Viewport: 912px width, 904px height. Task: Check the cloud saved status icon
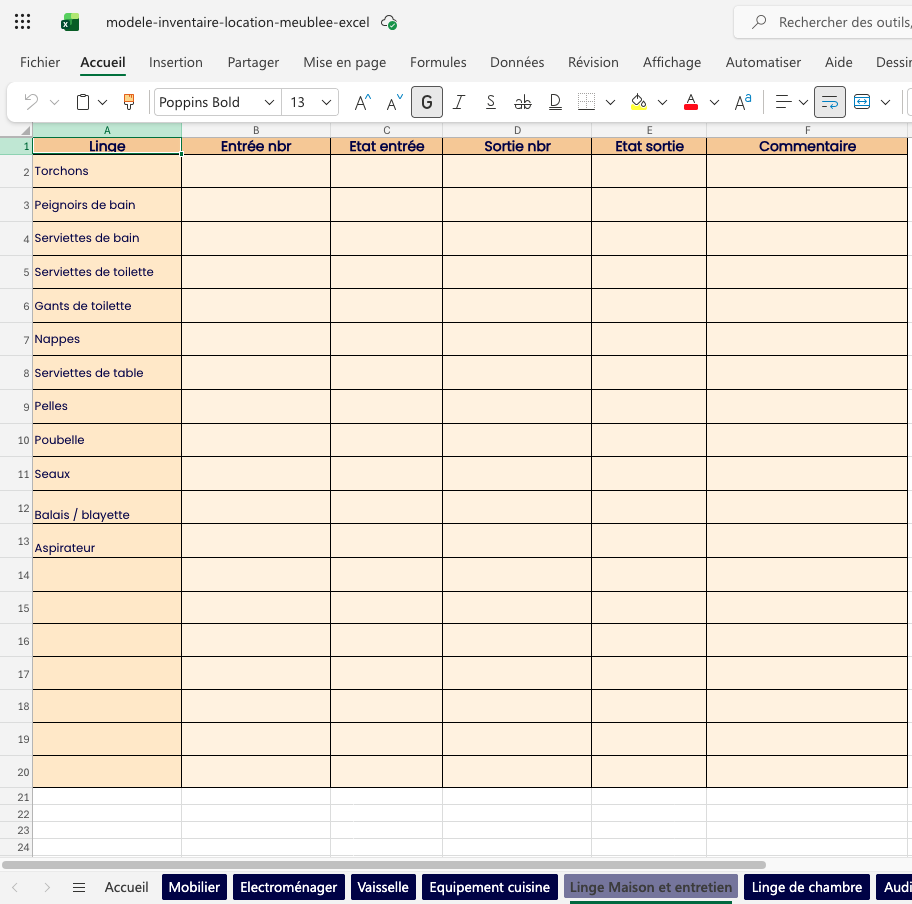coord(389,22)
